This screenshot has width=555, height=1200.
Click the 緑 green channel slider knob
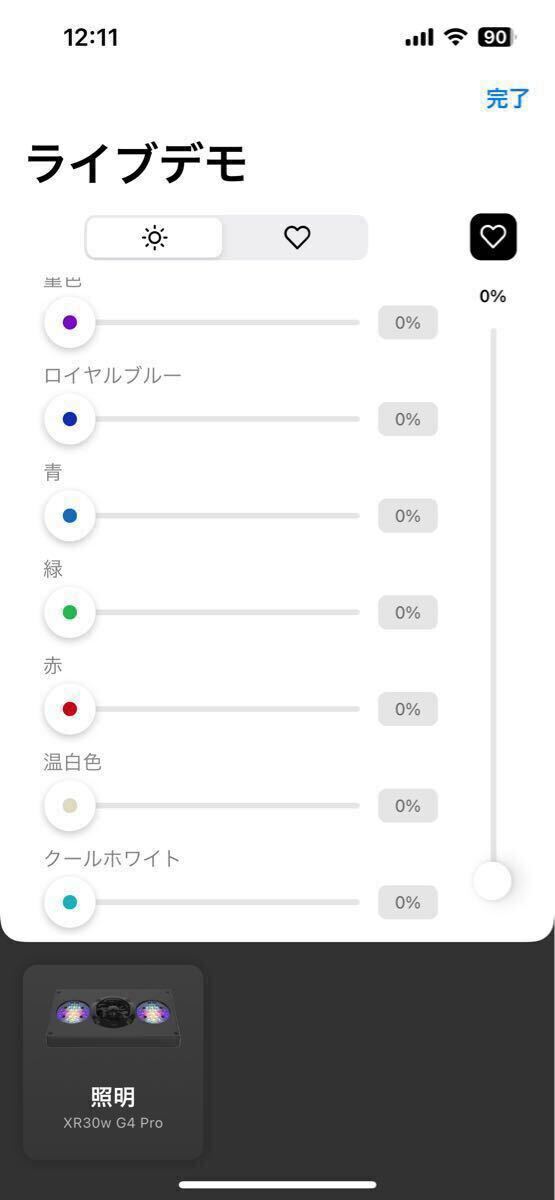tap(70, 612)
